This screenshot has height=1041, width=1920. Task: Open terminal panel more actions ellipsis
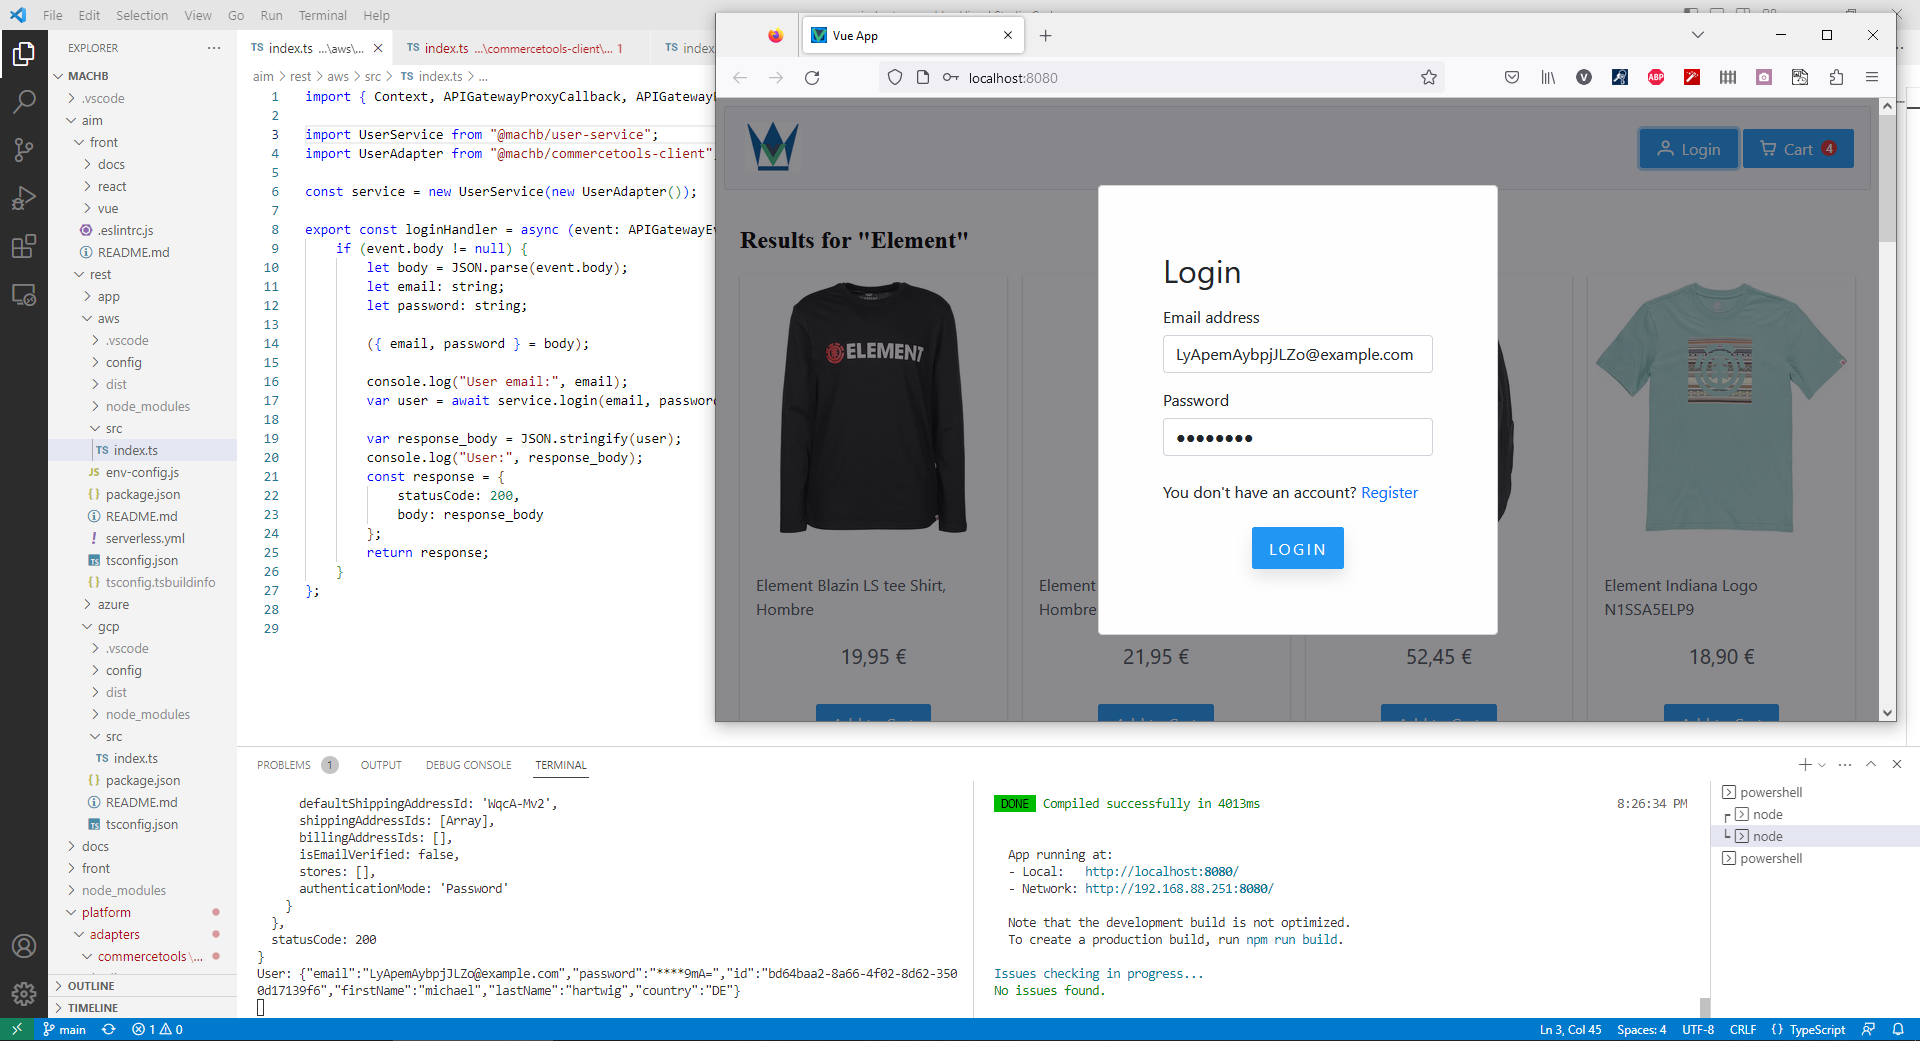[x=1845, y=765]
